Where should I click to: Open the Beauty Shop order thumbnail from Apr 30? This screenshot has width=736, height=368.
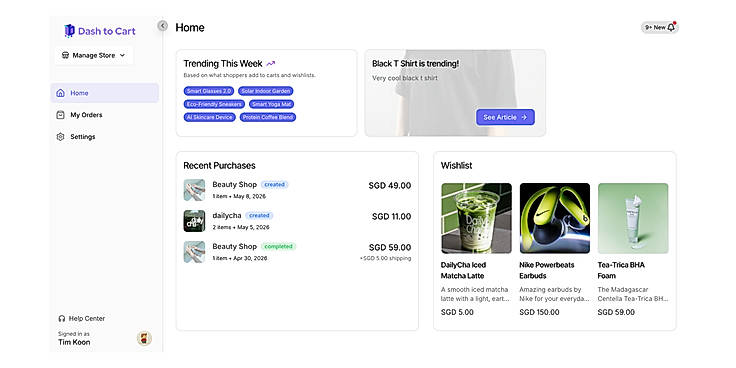pyautogui.click(x=194, y=252)
